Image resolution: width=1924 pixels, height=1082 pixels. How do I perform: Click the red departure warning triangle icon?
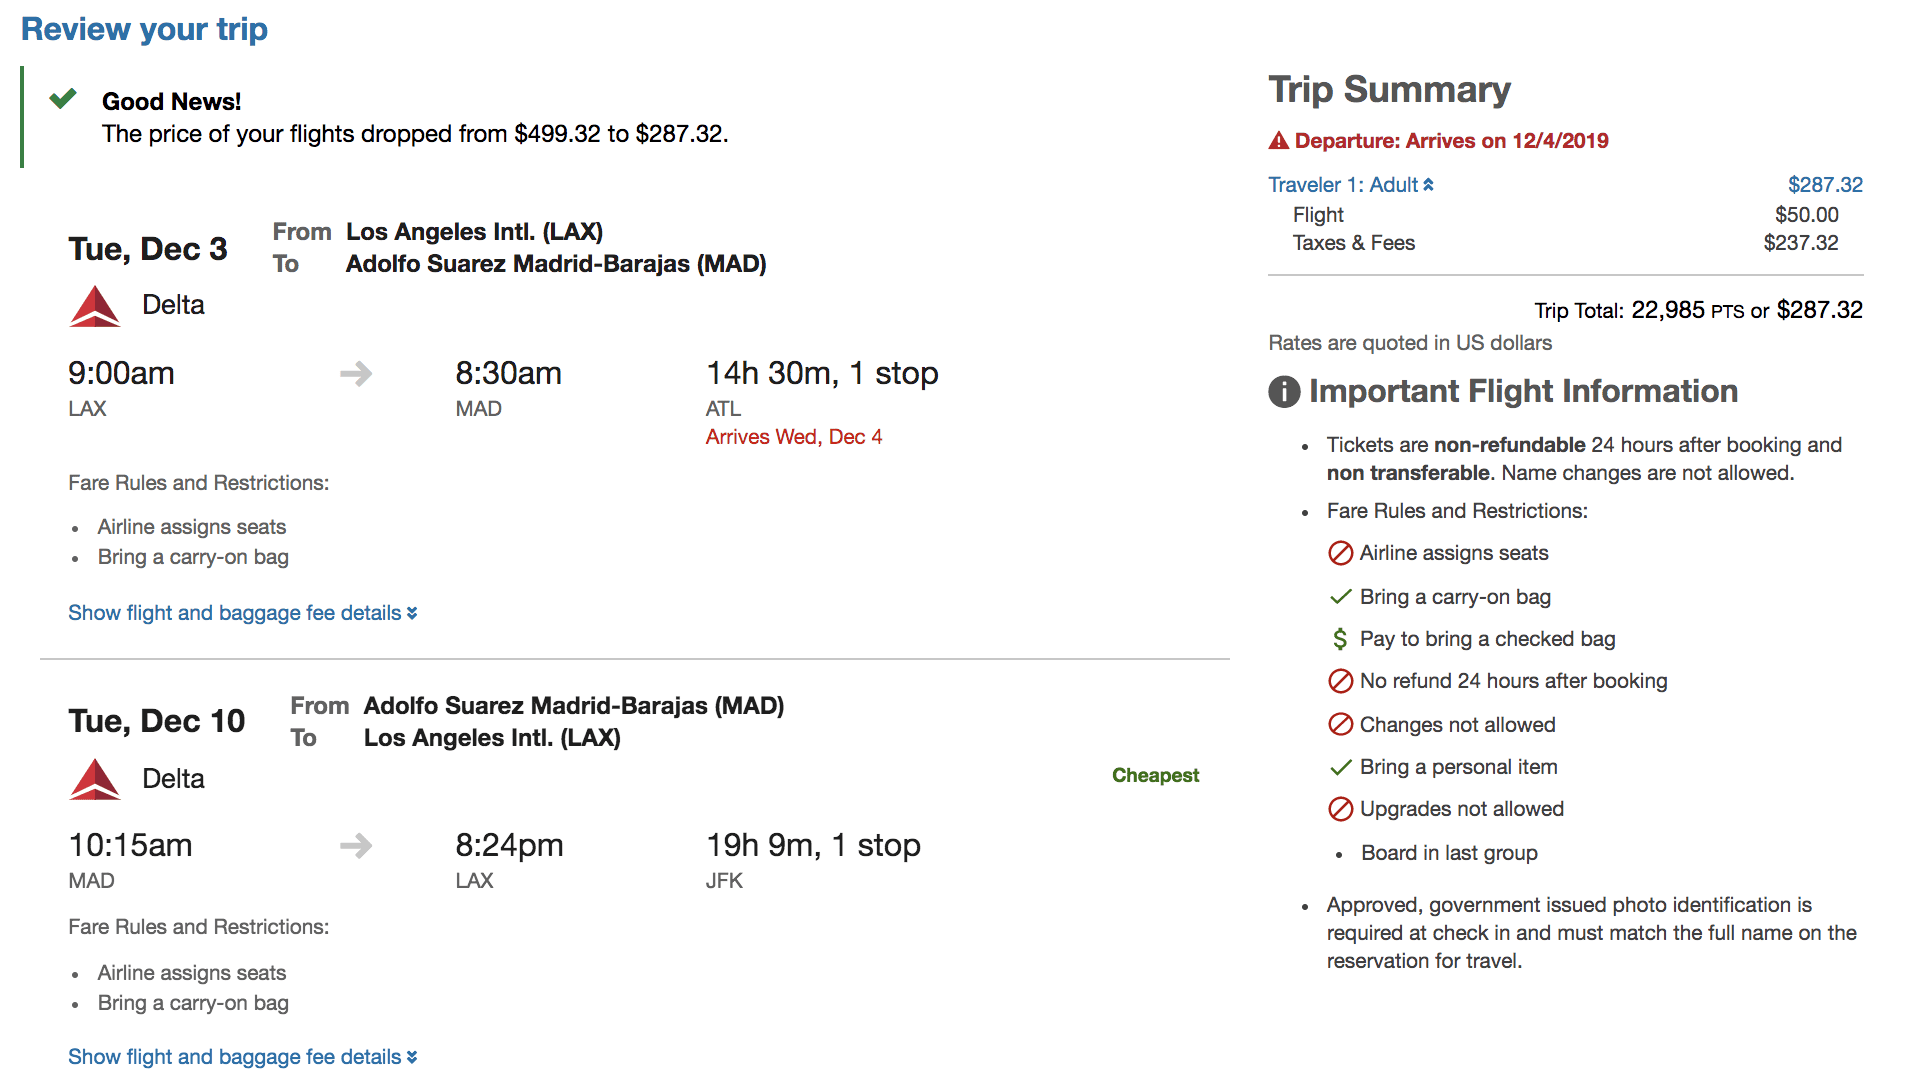[x=1278, y=141]
